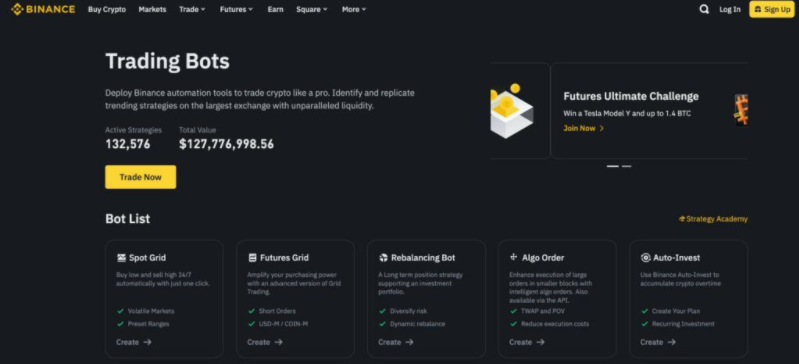Click the yellow Trade Now button
This screenshot has width=799, height=364.
pos(141,177)
